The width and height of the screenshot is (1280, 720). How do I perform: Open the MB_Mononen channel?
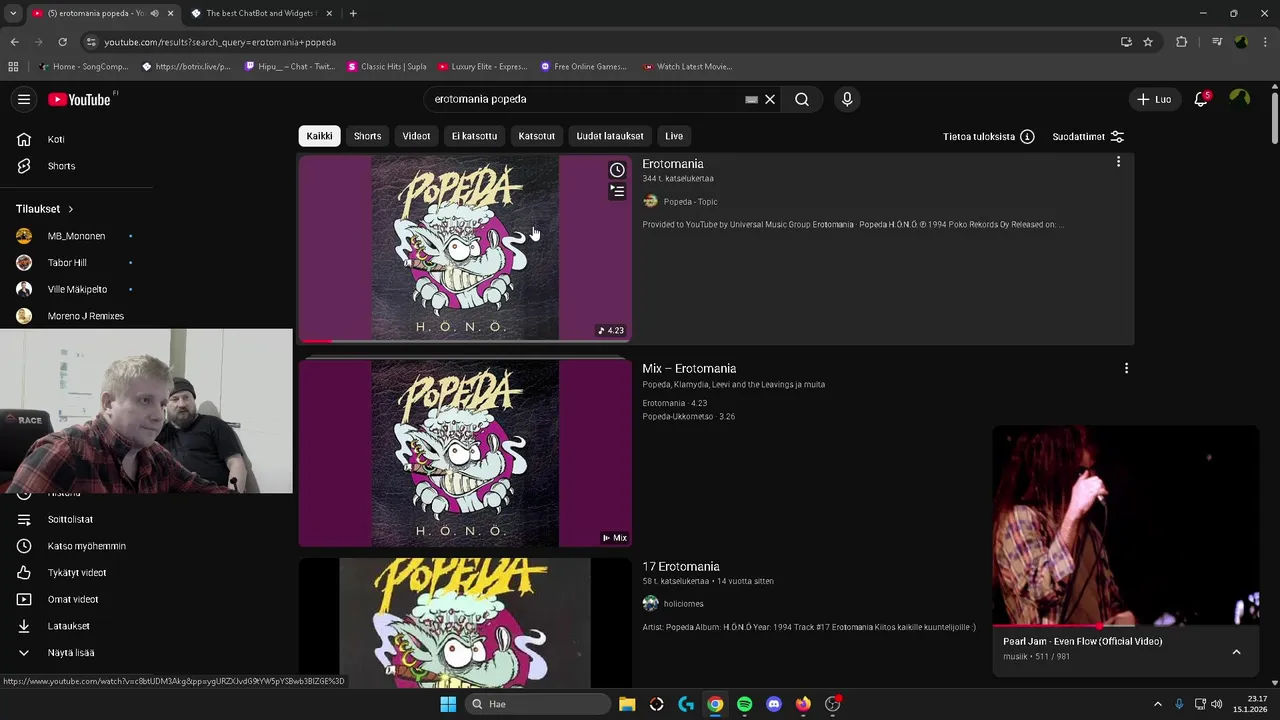[x=76, y=236]
